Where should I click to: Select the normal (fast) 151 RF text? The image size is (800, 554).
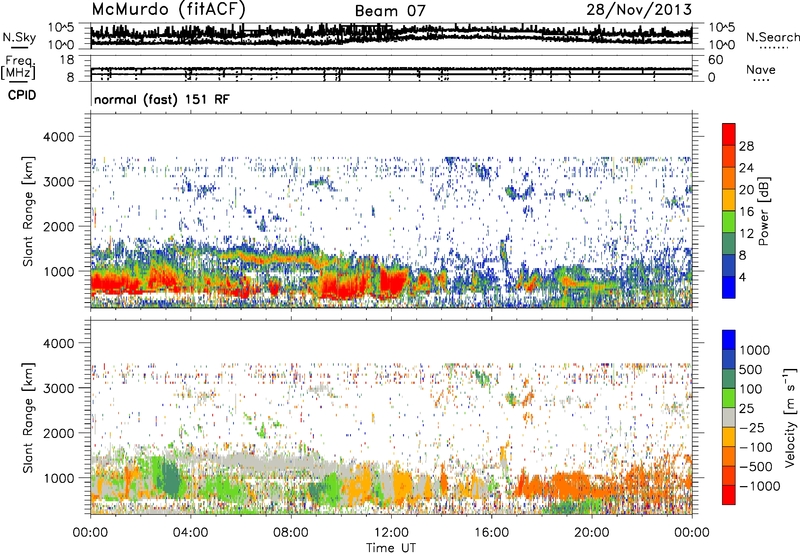(x=162, y=99)
